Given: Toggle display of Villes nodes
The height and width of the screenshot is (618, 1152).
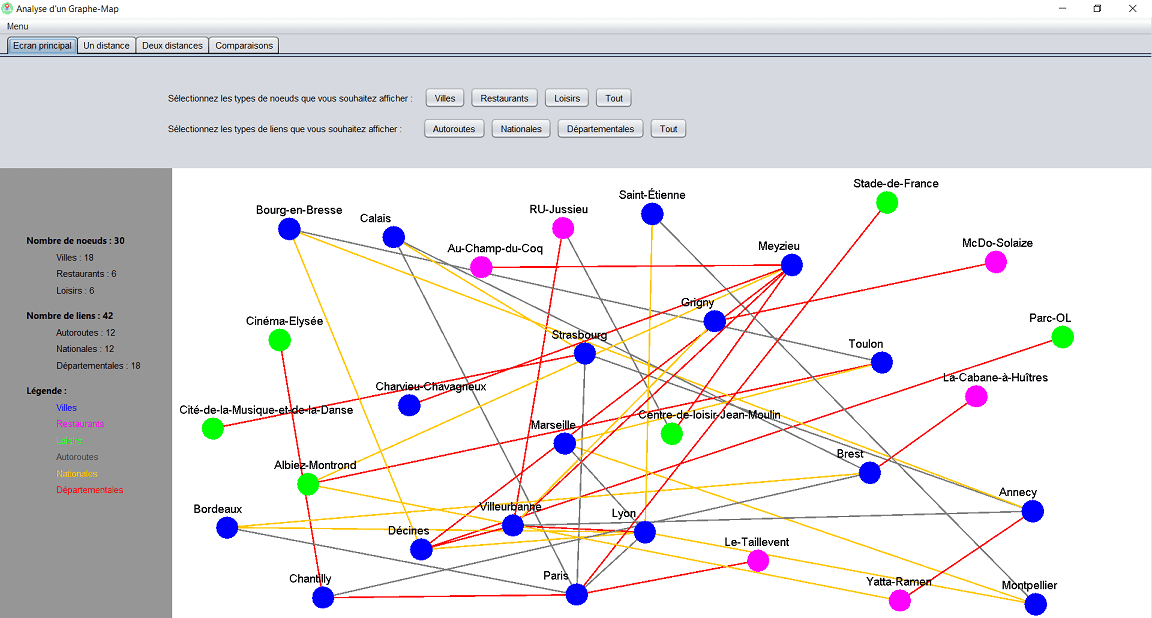Looking at the screenshot, I should 444,97.
